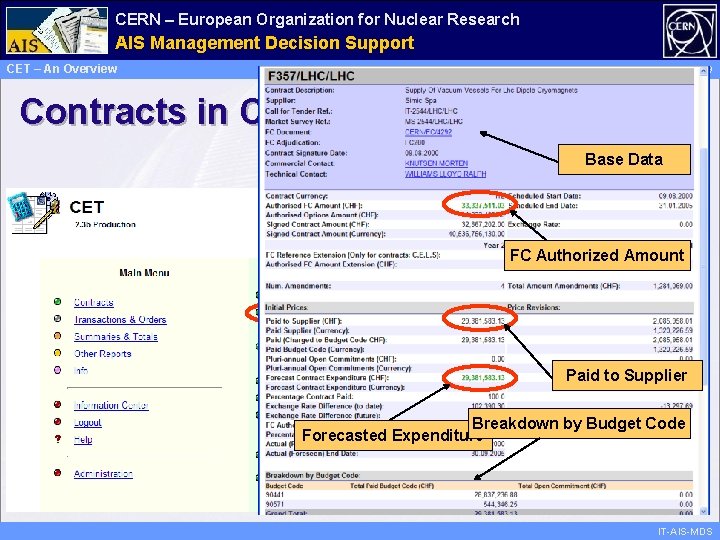Open the FC Document CERN/FC/4292 link

pos(428,132)
